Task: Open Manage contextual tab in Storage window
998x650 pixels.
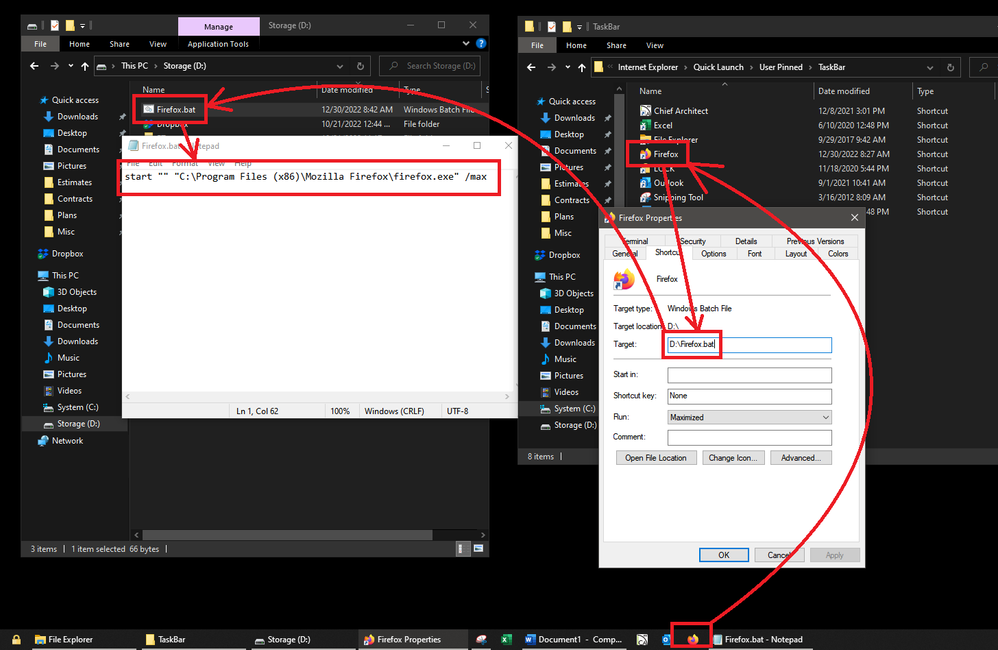Action: (x=218, y=26)
